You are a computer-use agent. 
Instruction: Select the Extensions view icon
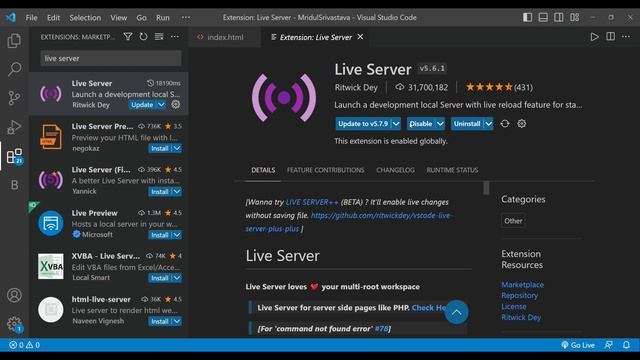[x=14, y=156]
